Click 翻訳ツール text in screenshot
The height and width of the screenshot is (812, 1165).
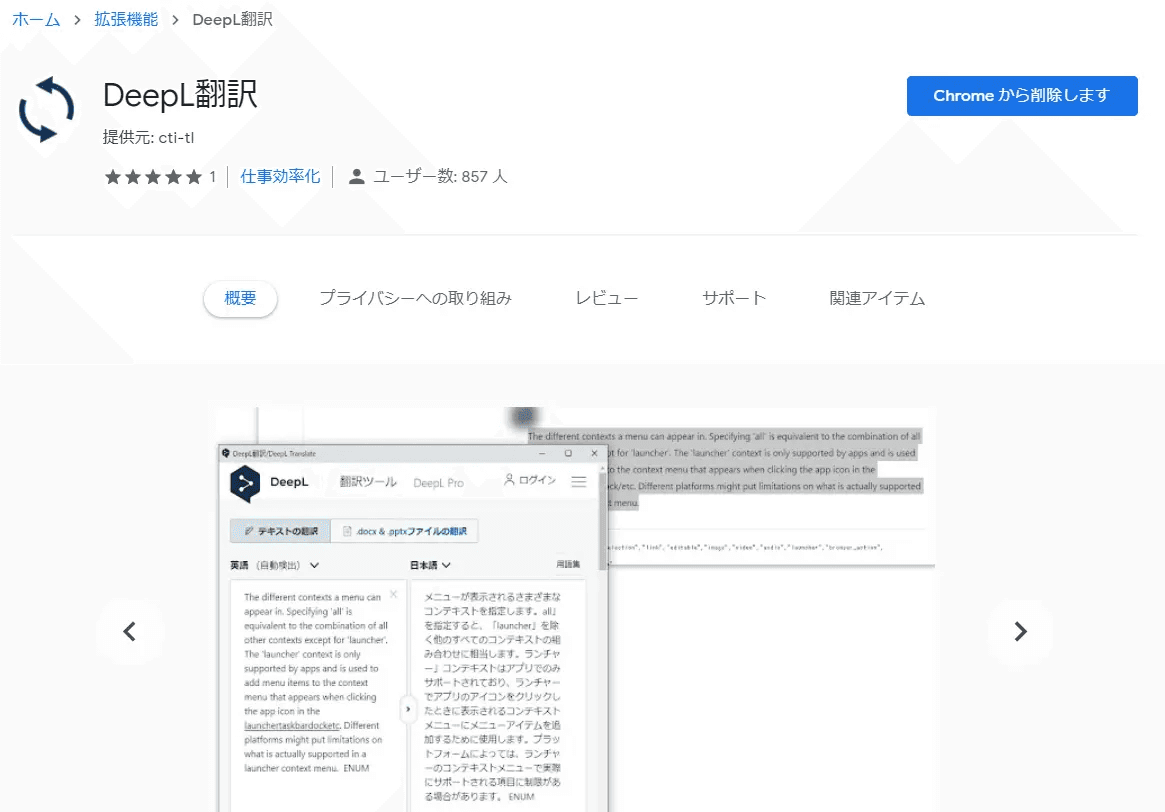[368, 482]
